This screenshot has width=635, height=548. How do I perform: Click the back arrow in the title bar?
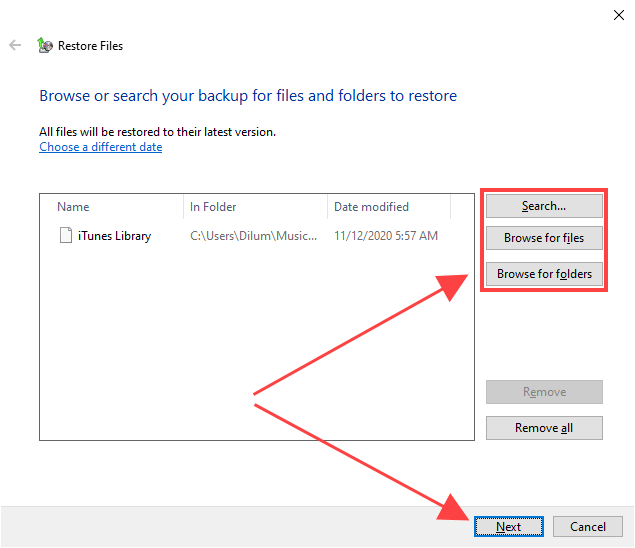pyautogui.click(x=15, y=45)
